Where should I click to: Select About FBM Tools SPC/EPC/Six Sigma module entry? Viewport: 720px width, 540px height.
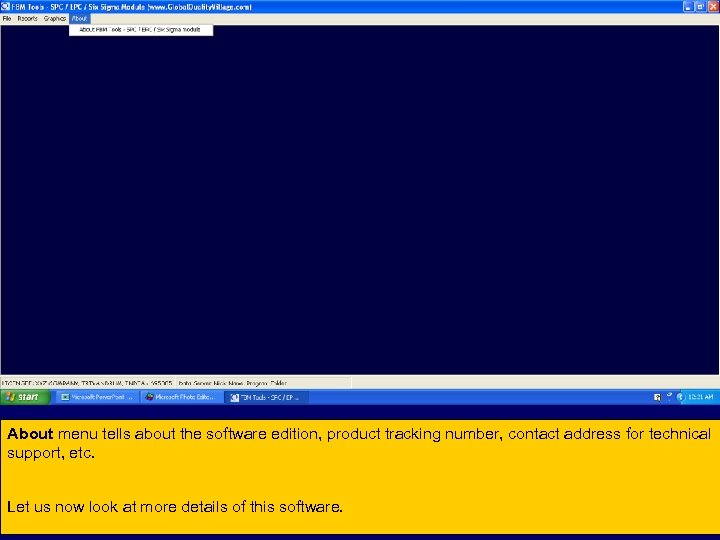point(141,30)
